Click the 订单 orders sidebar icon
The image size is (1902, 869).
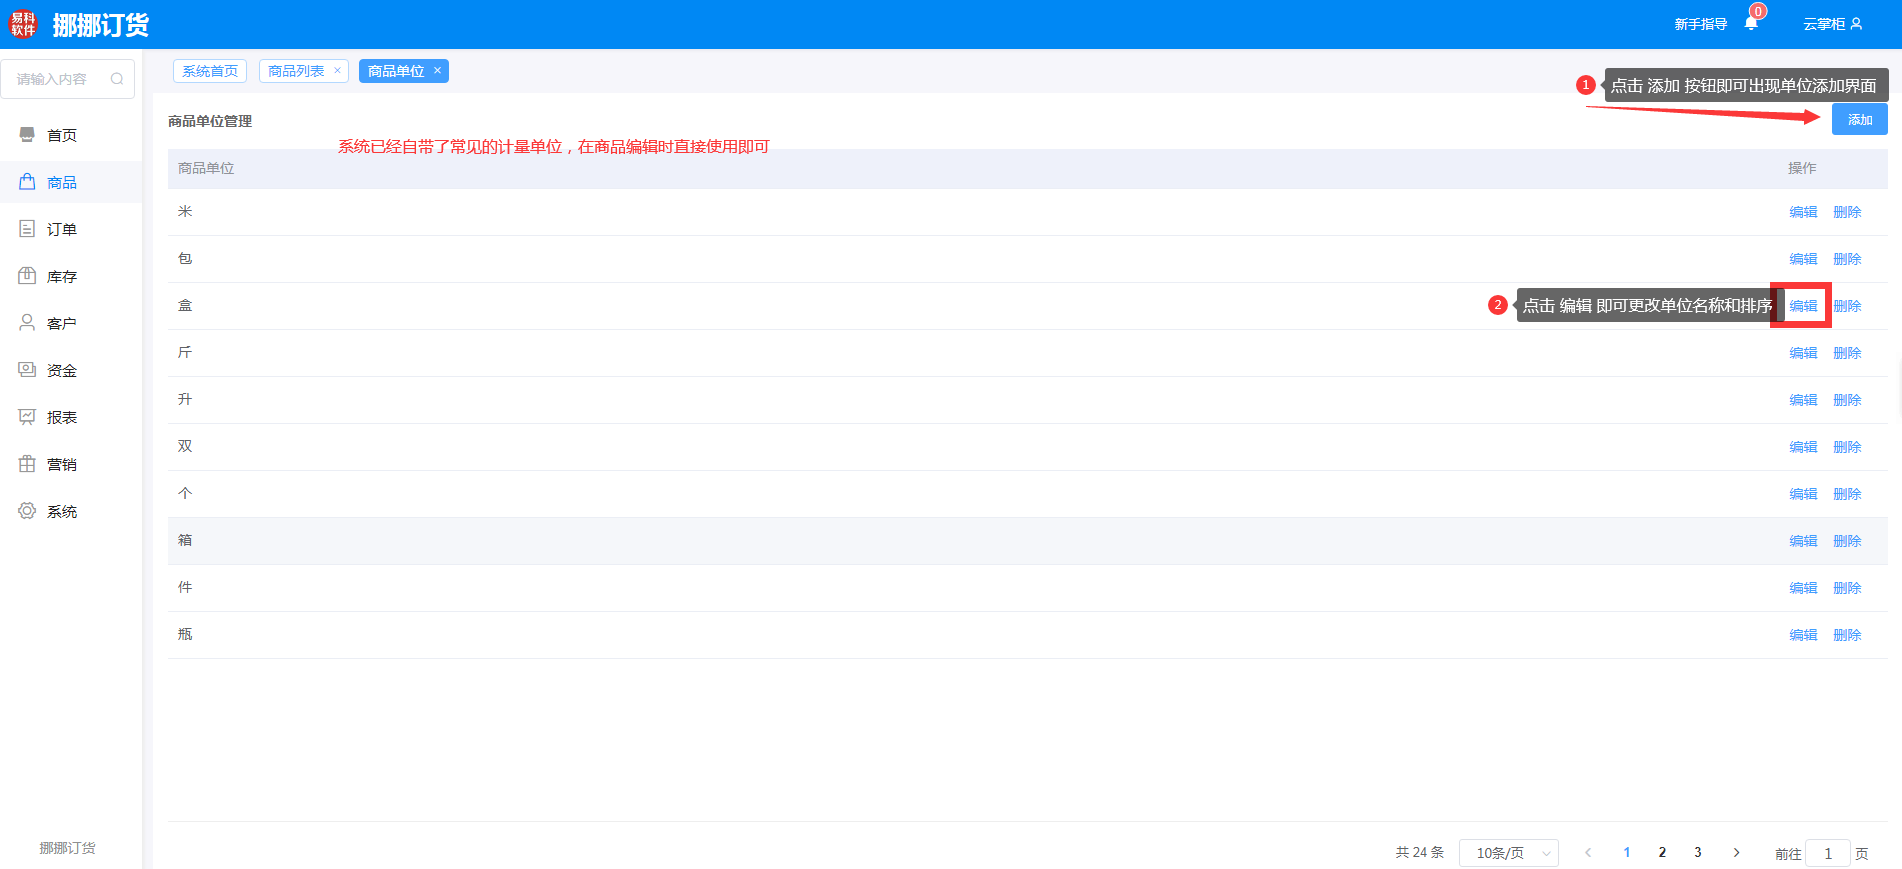[27, 229]
